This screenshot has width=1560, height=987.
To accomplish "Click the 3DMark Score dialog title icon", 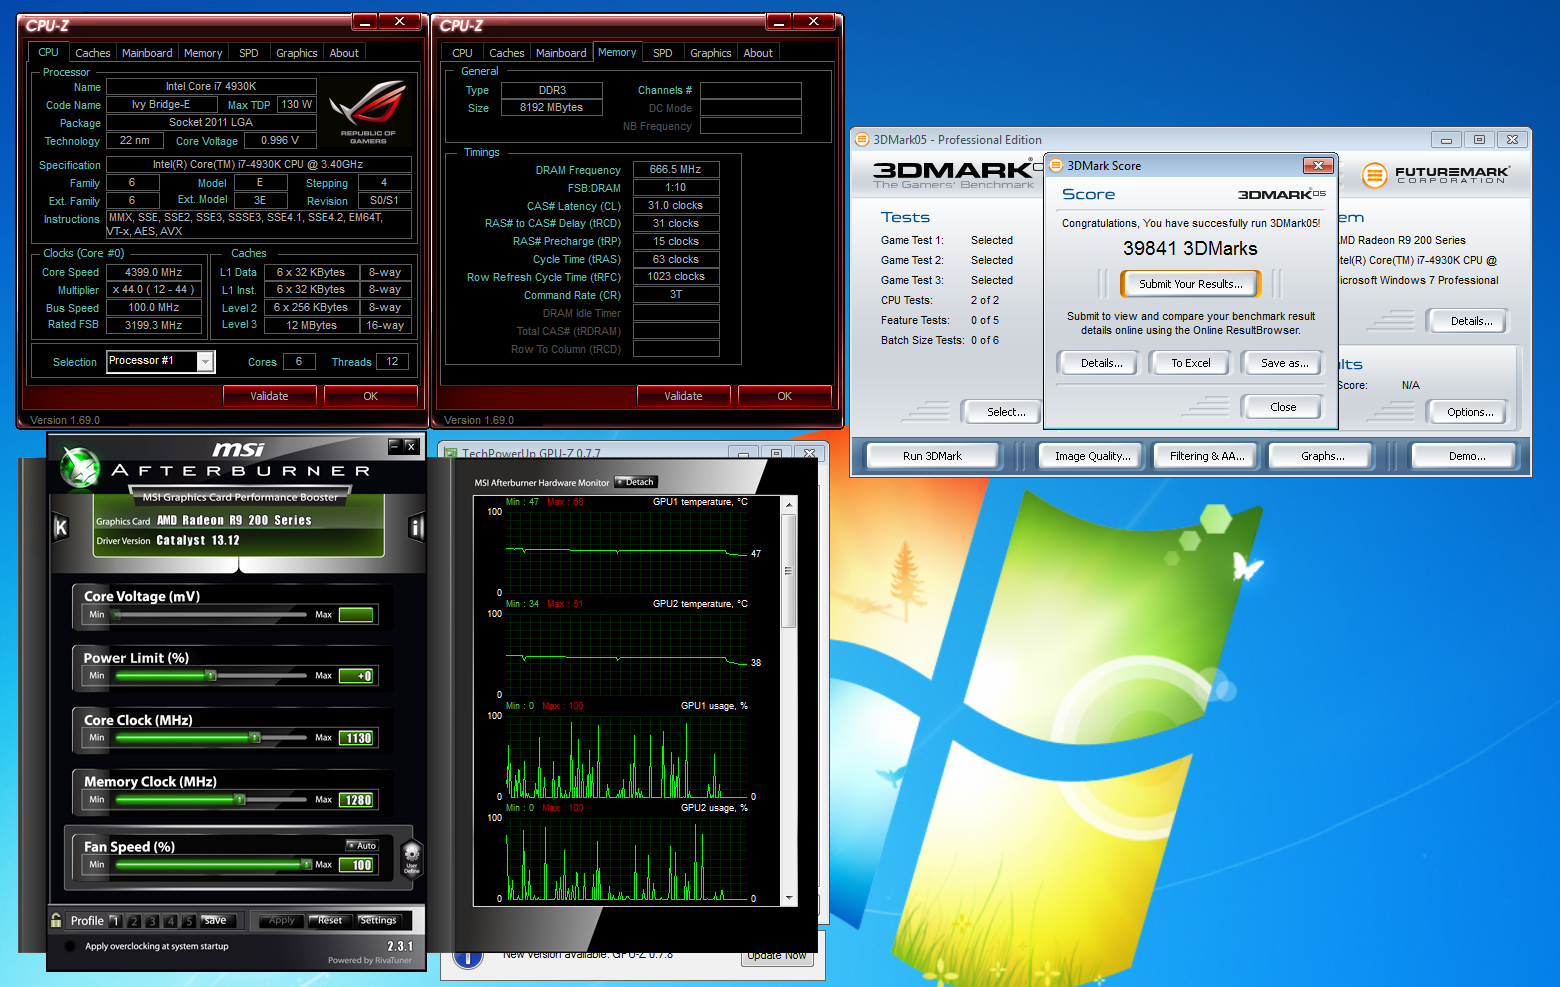I will tap(1055, 165).
